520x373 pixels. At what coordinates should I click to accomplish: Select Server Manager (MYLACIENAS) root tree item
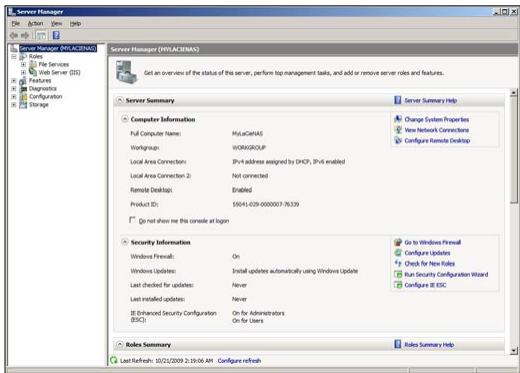point(58,48)
